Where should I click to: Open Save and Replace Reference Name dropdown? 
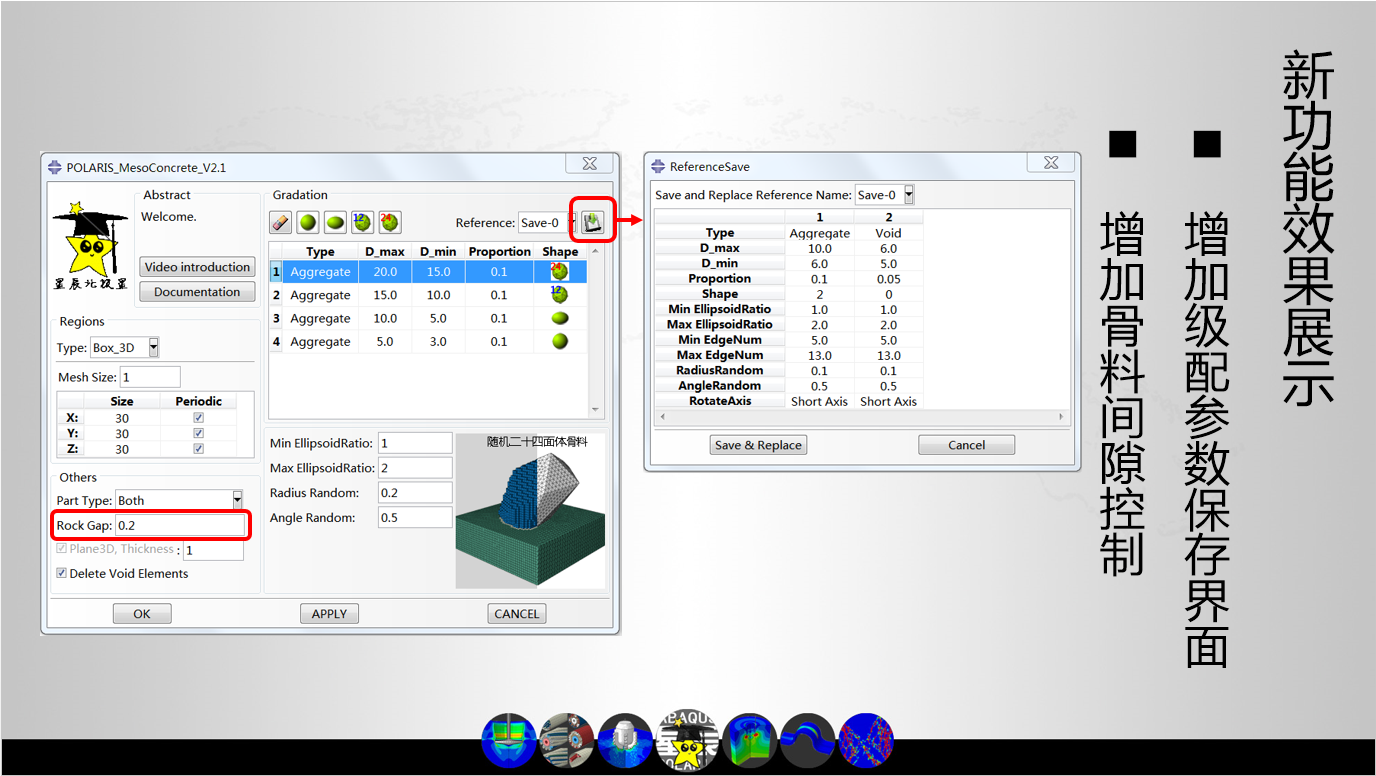pos(908,195)
